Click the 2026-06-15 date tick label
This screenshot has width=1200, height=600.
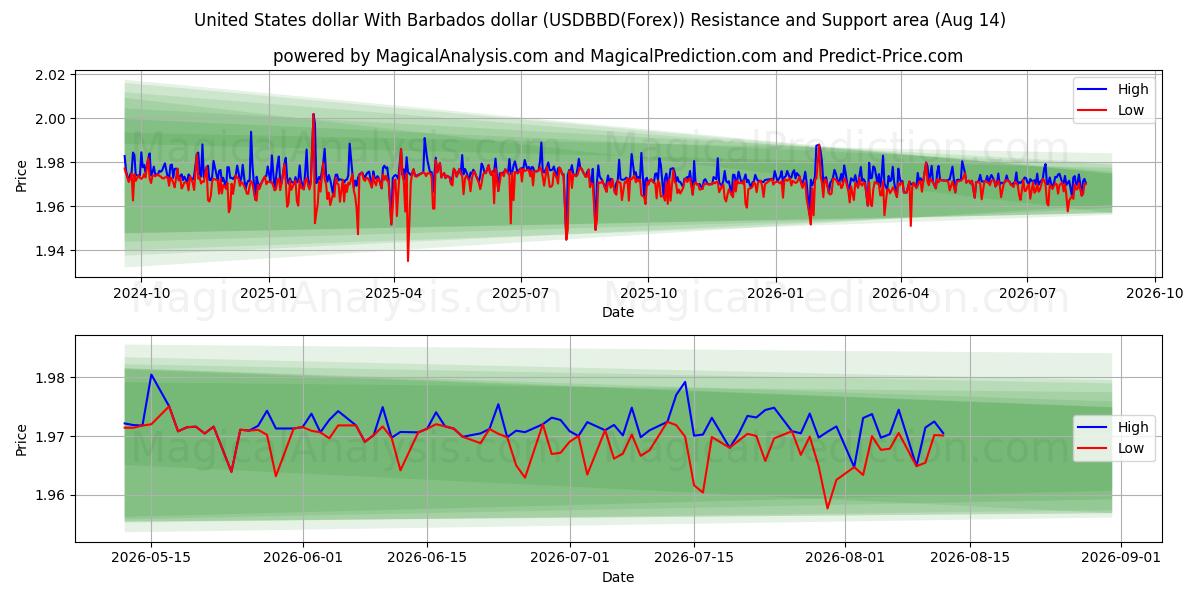pos(427,557)
